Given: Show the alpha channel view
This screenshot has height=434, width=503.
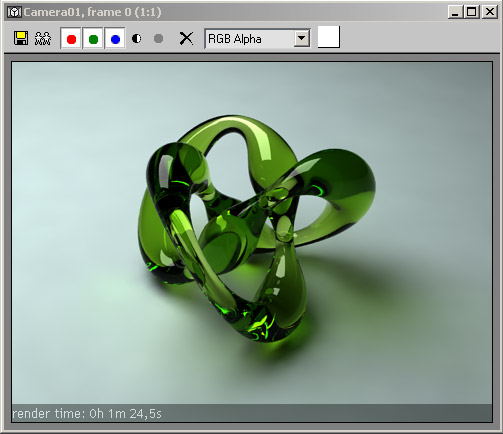Looking at the screenshot, I should click(137, 39).
